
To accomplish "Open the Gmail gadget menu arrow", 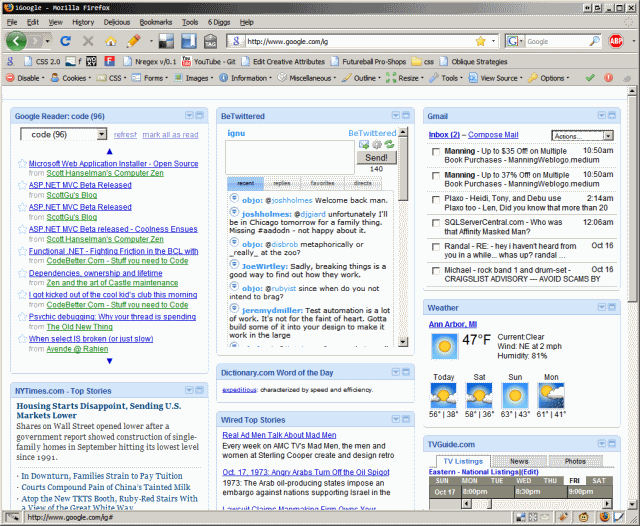I will click(602, 115).
